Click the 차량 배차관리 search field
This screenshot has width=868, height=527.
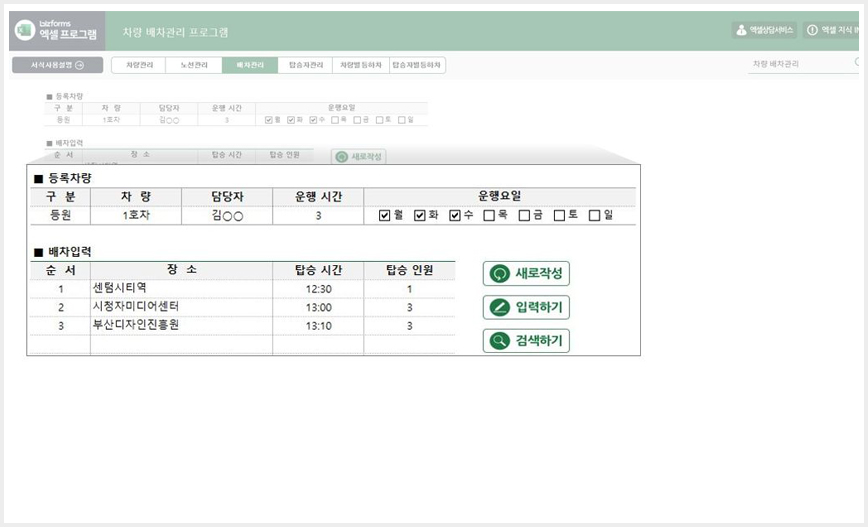coord(803,64)
